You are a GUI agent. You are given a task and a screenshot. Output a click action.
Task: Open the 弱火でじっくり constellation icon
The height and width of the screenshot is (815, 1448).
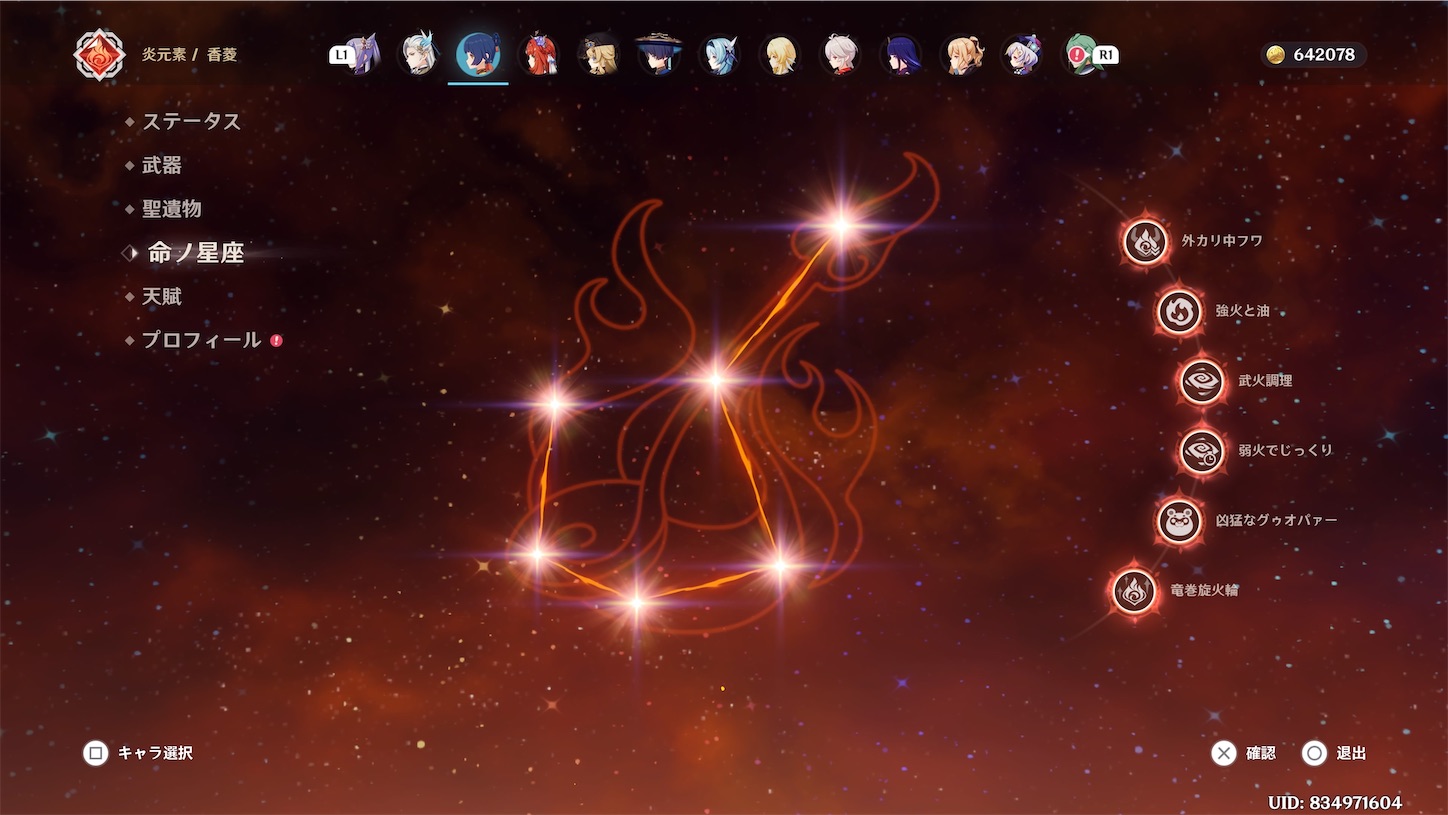pos(1201,451)
